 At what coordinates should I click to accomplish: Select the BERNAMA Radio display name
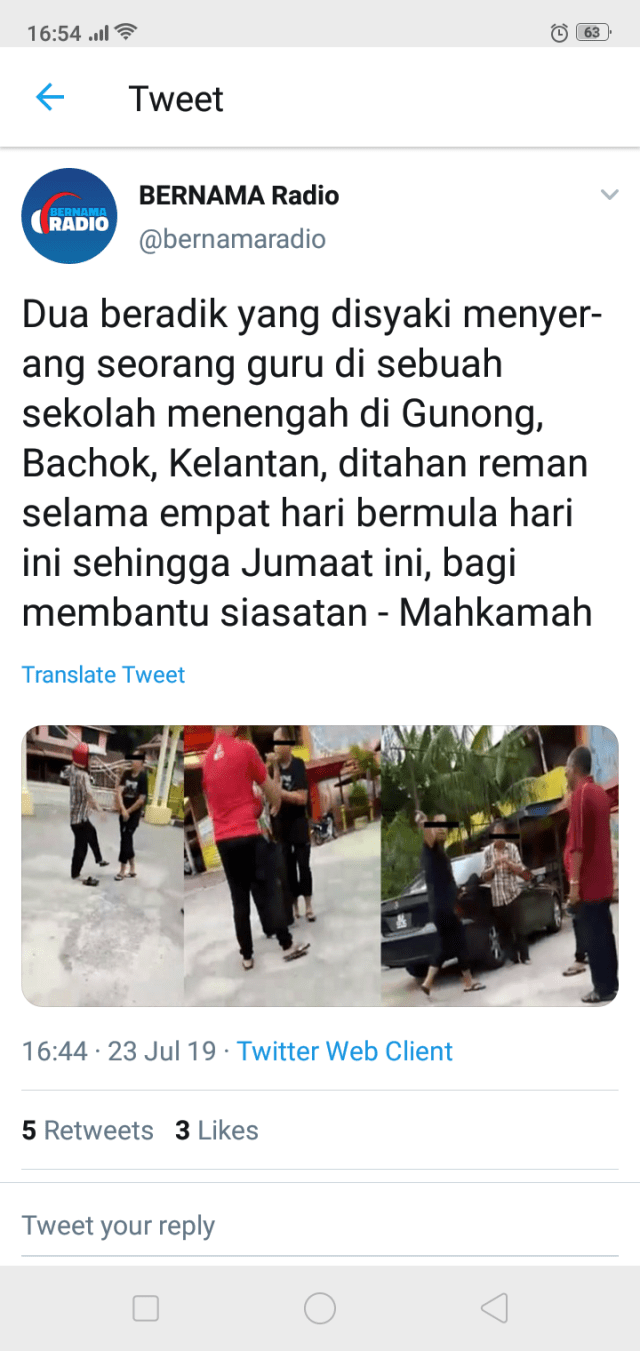pyautogui.click(x=239, y=196)
